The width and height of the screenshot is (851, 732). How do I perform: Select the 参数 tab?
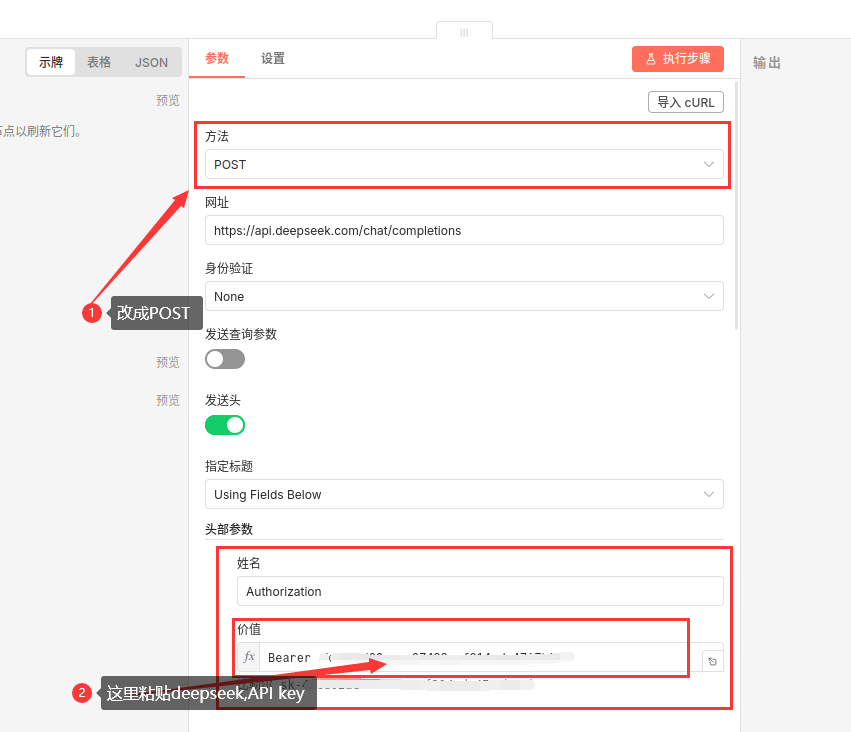[x=217, y=59]
